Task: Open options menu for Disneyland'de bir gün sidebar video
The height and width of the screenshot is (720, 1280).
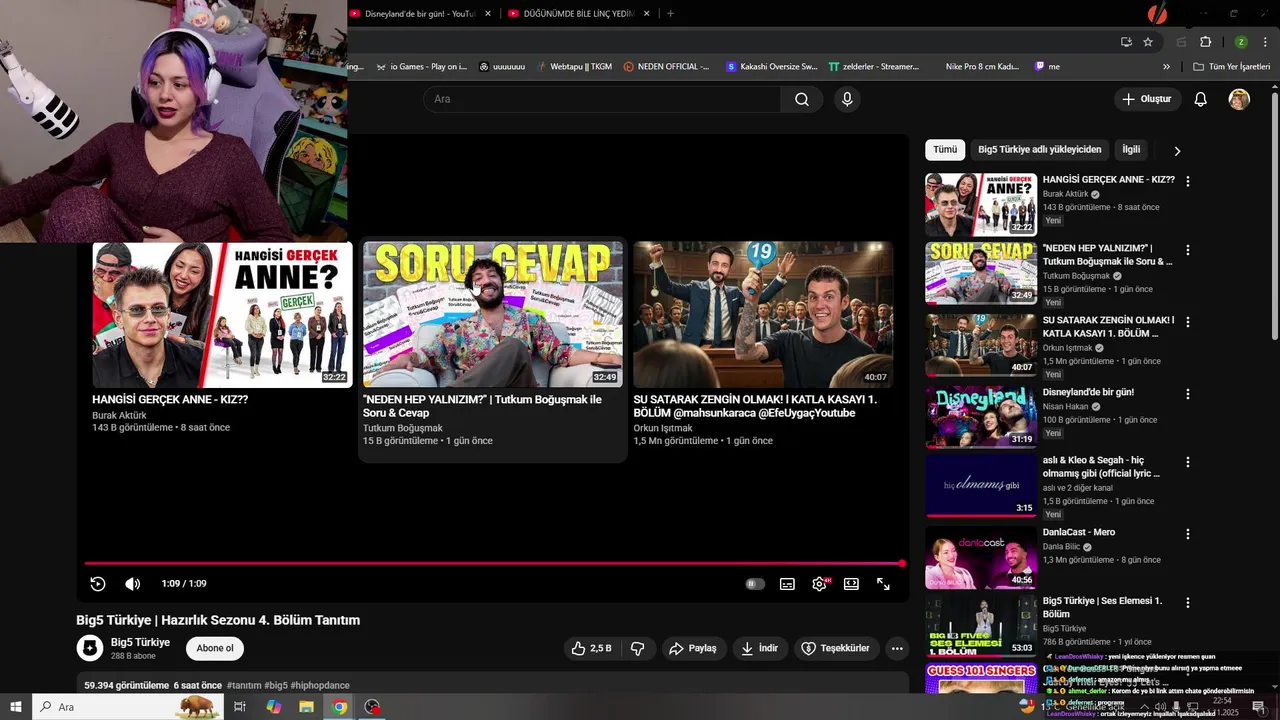Action: [1188, 394]
